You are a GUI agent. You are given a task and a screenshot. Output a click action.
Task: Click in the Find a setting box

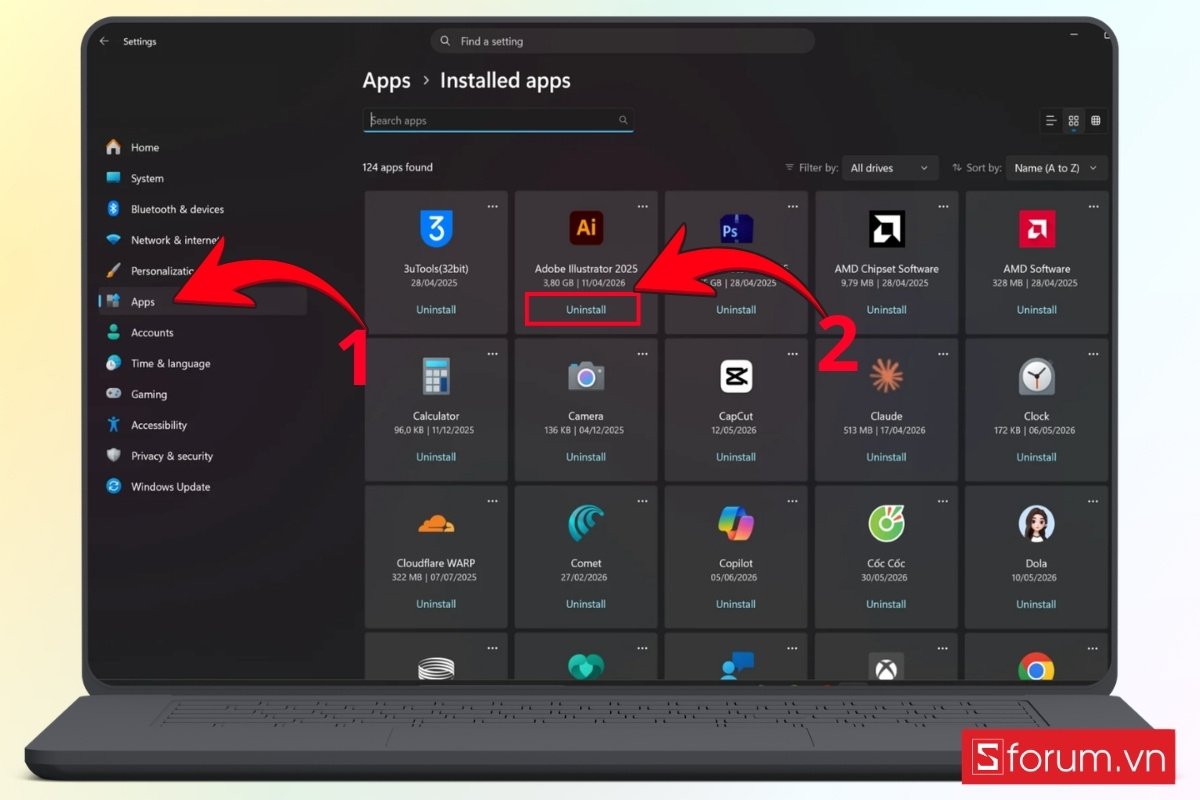pos(622,41)
